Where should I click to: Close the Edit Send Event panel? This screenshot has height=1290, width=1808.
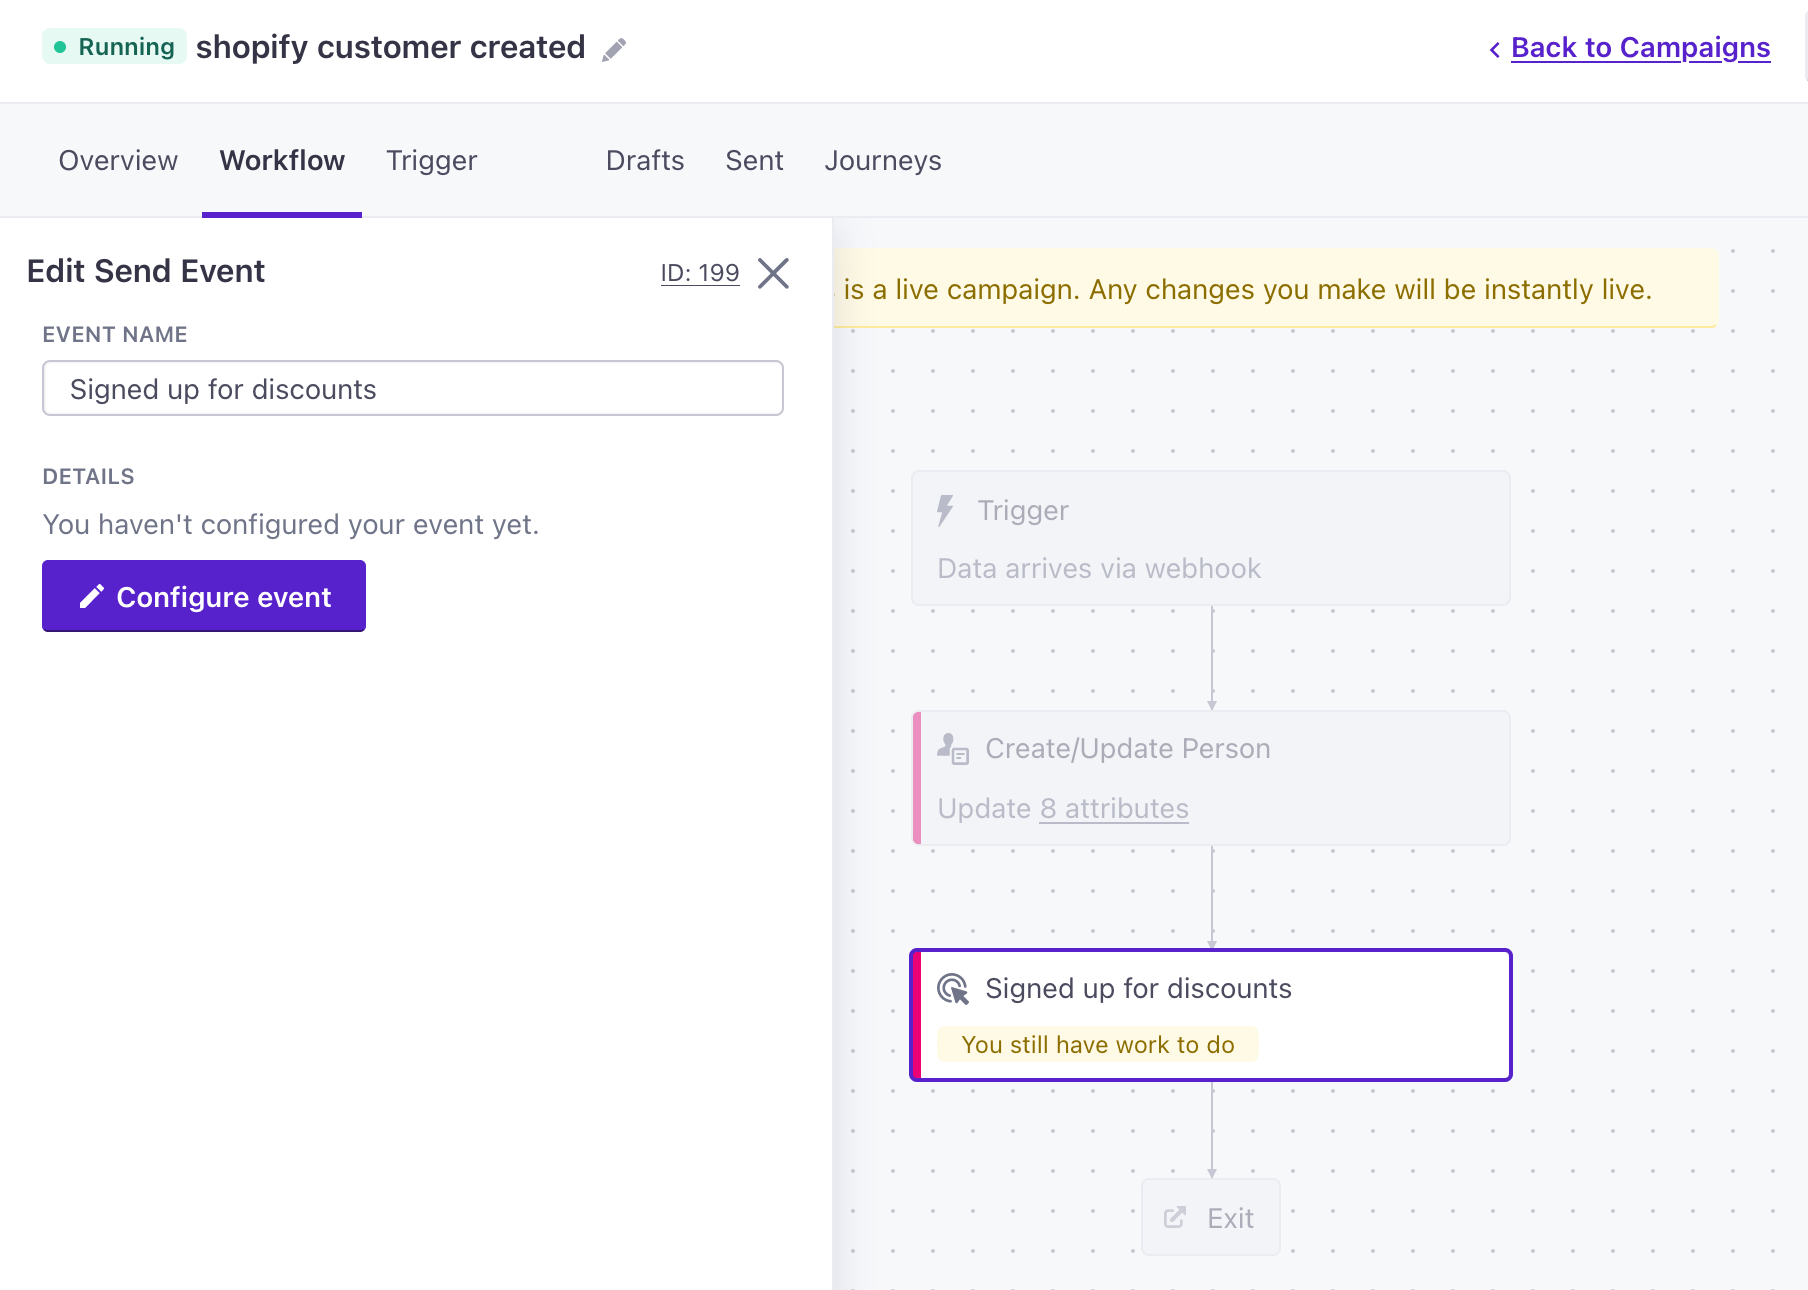point(773,273)
